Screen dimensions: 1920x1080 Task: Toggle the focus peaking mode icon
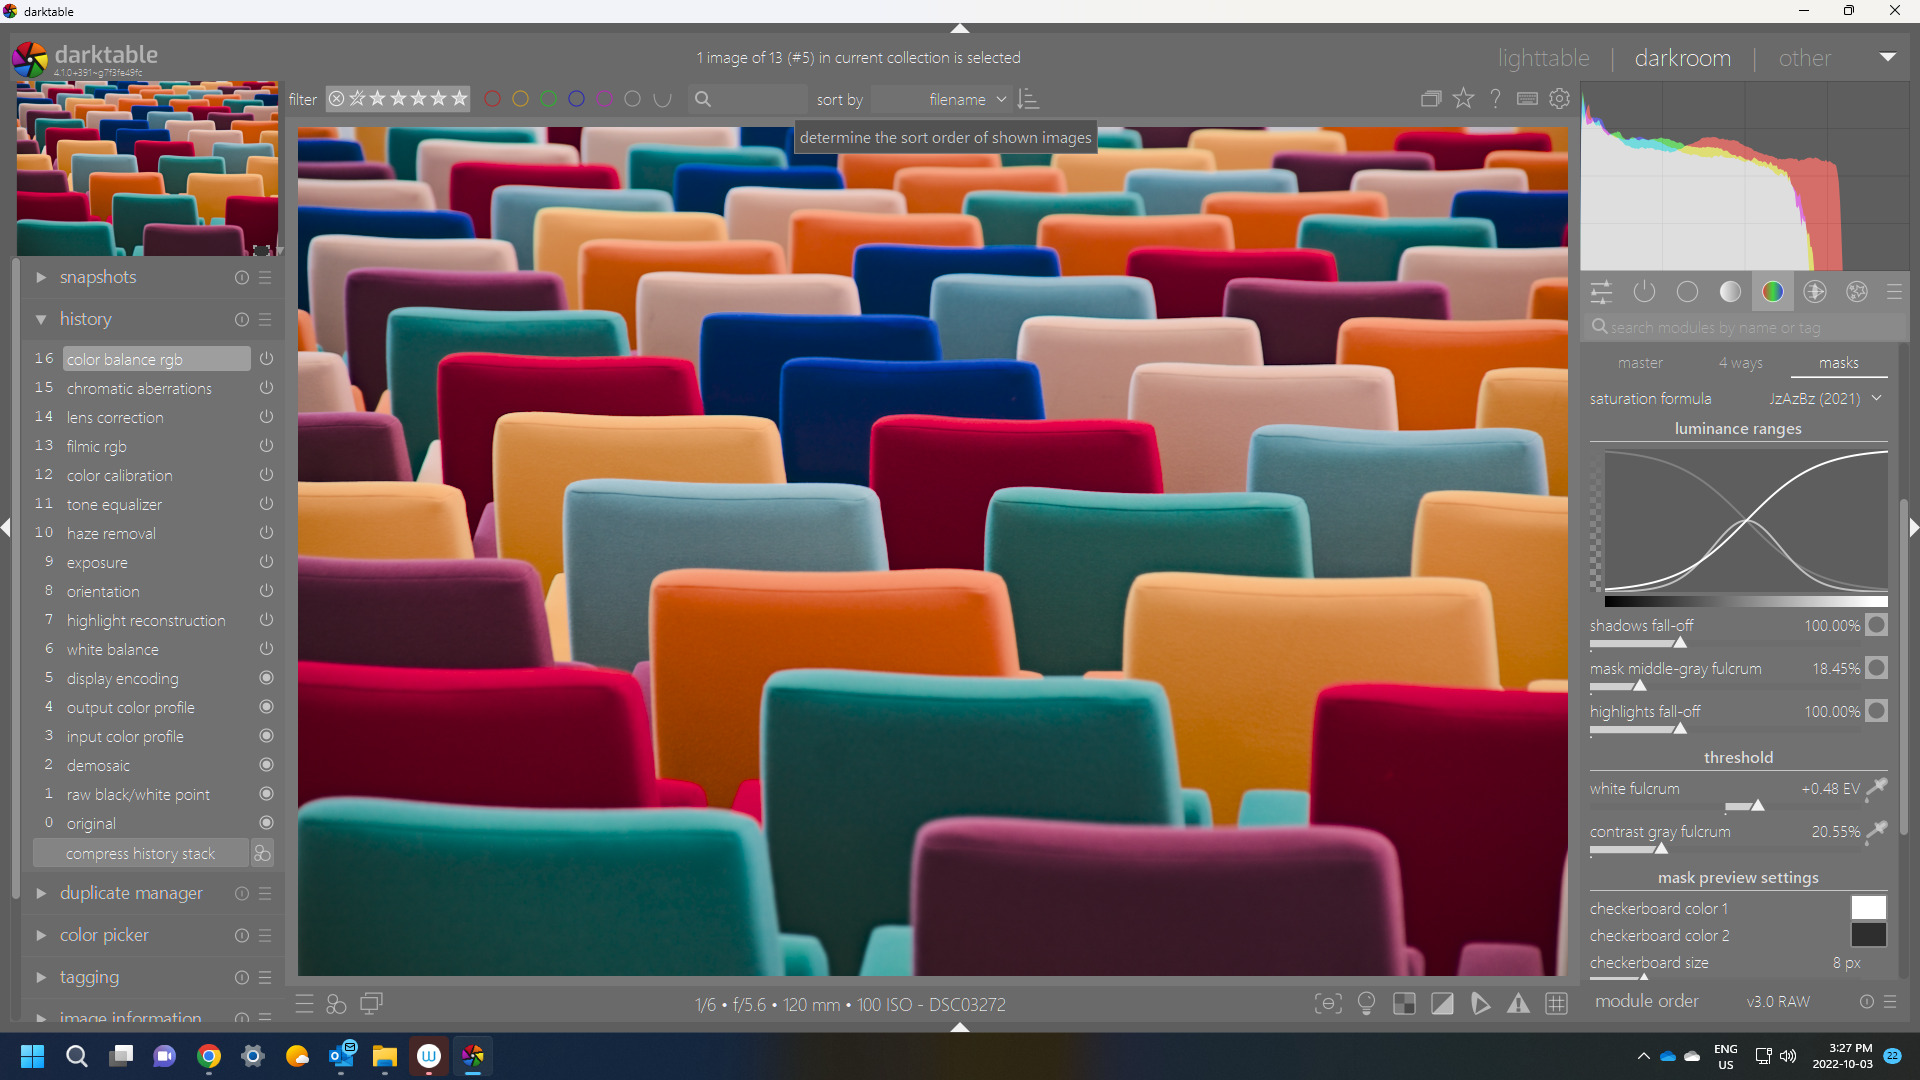click(x=1328, y=1004)
